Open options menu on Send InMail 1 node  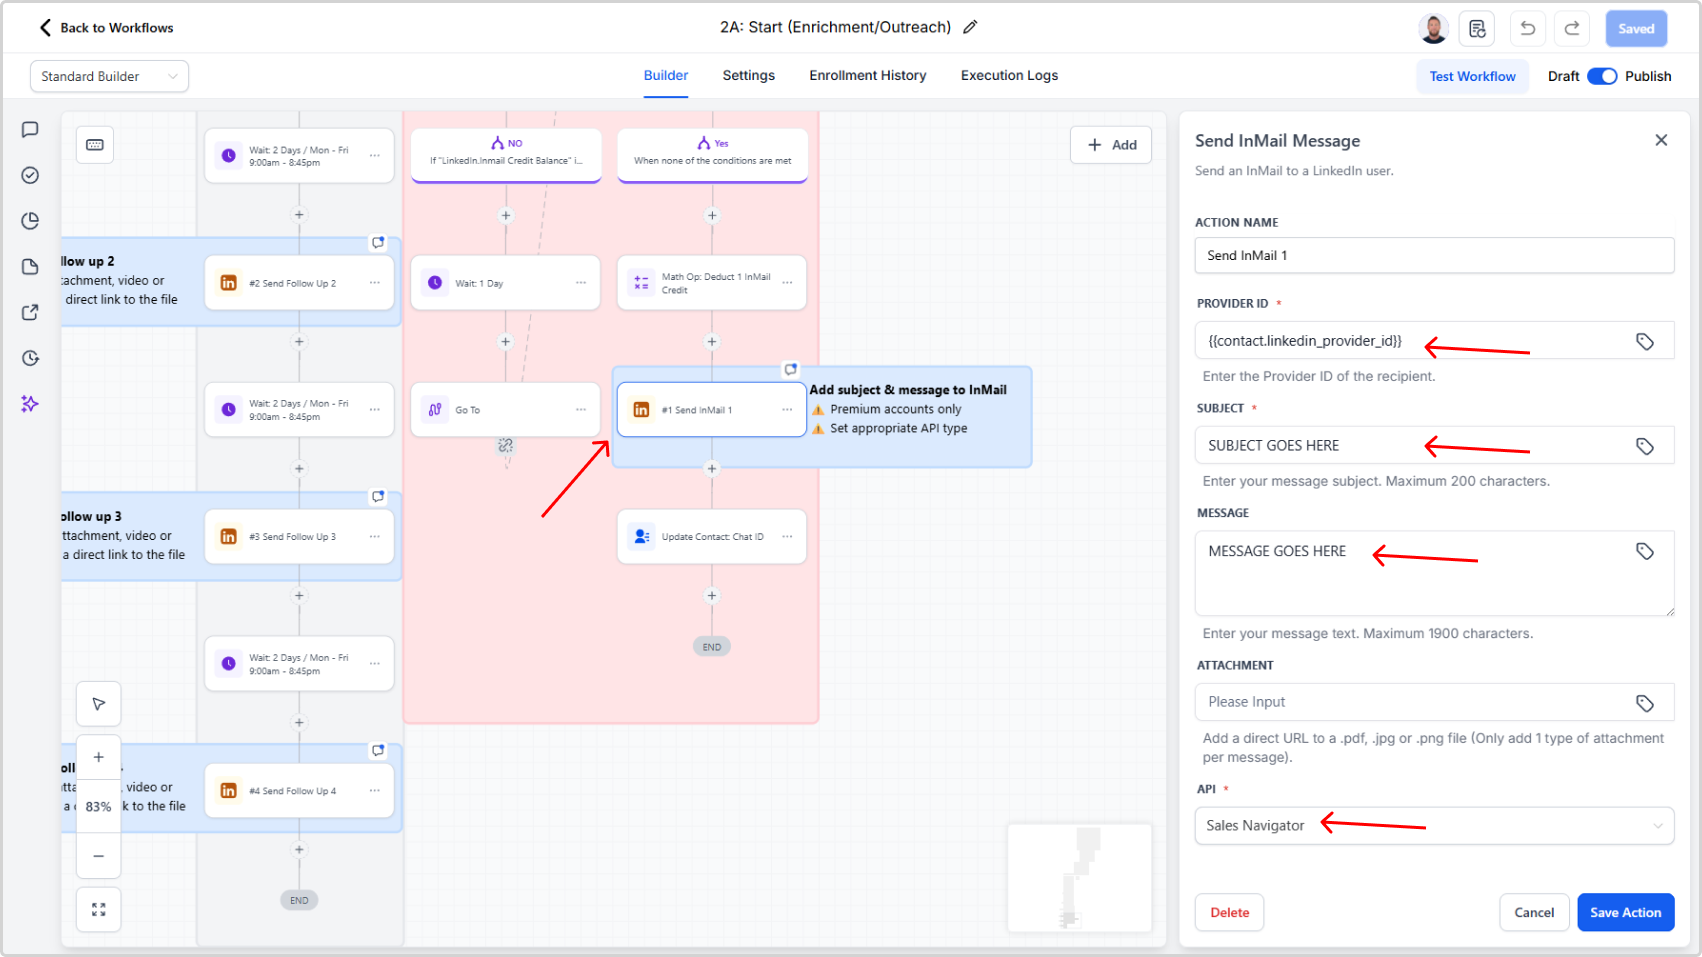[x=787, y=410]
